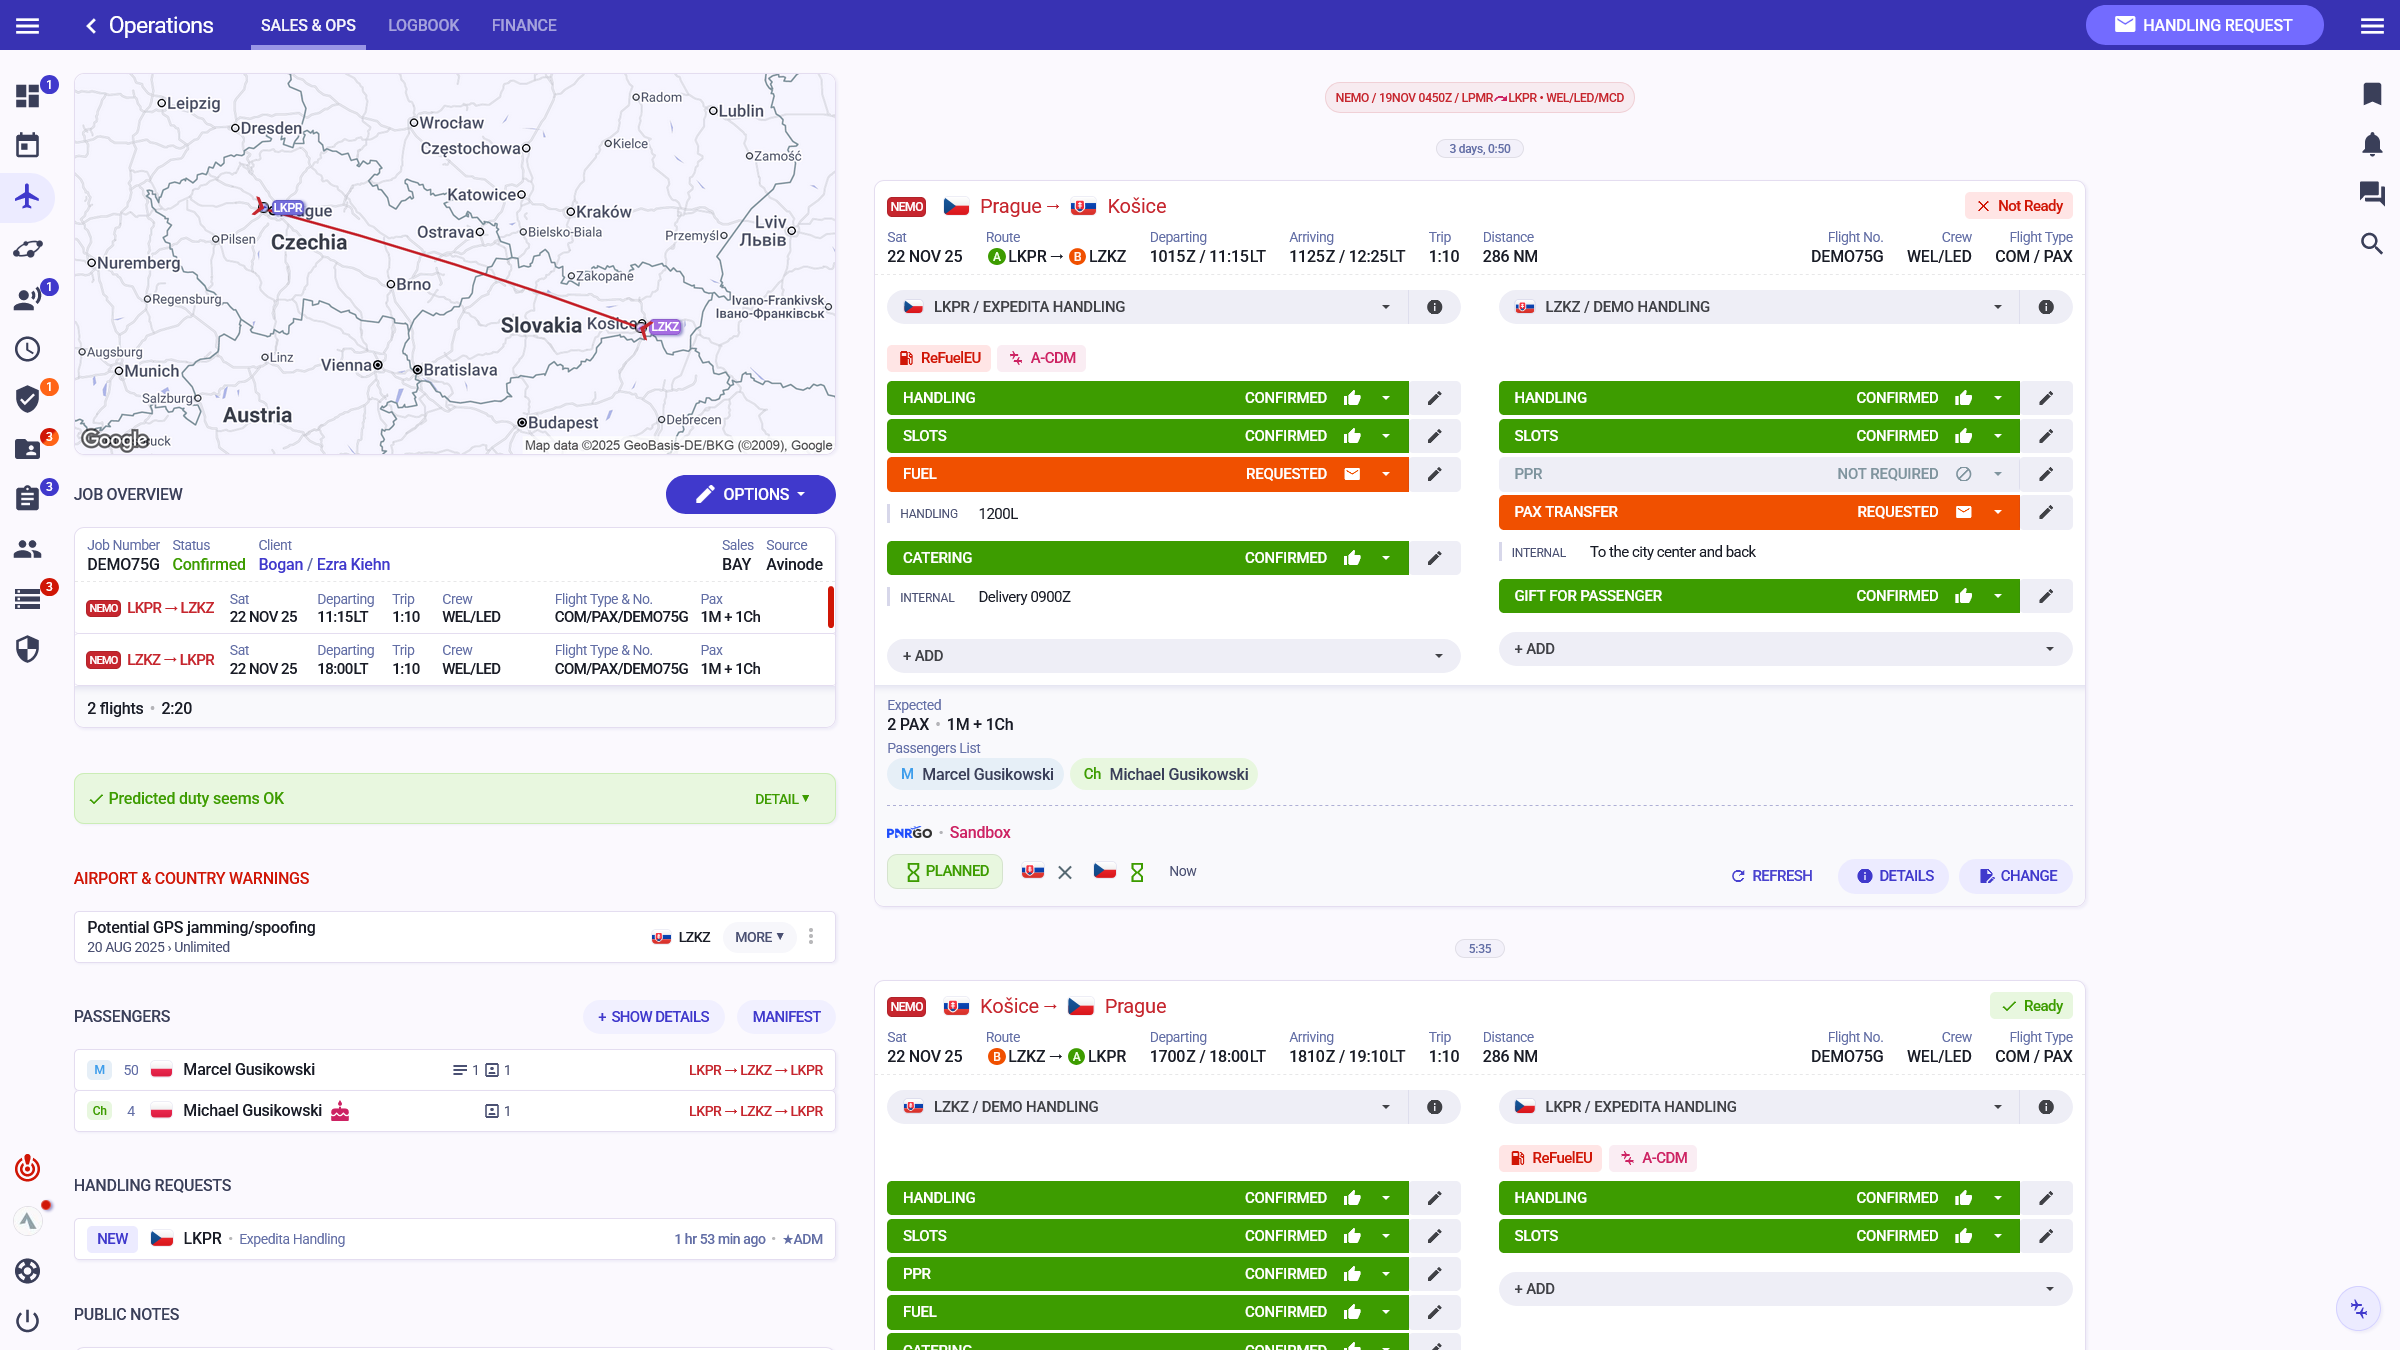Toggle PAX TRANSFER requested mail status

(x=1963, y=512)
